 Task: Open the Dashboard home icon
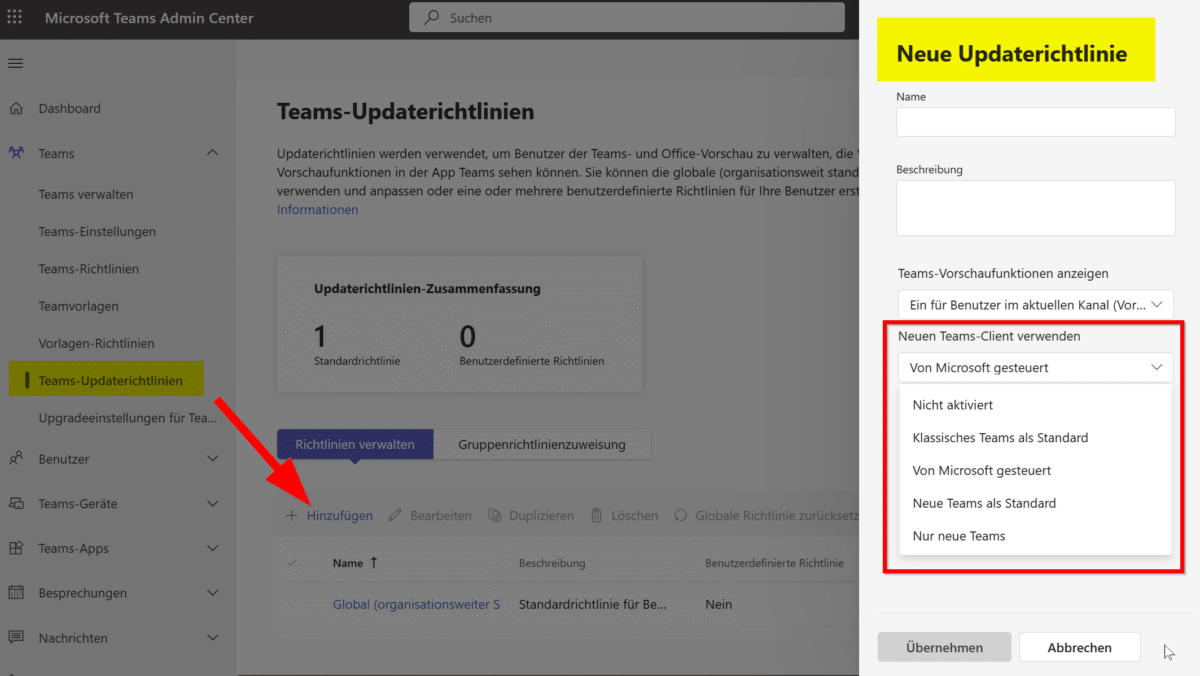(16, 108)
